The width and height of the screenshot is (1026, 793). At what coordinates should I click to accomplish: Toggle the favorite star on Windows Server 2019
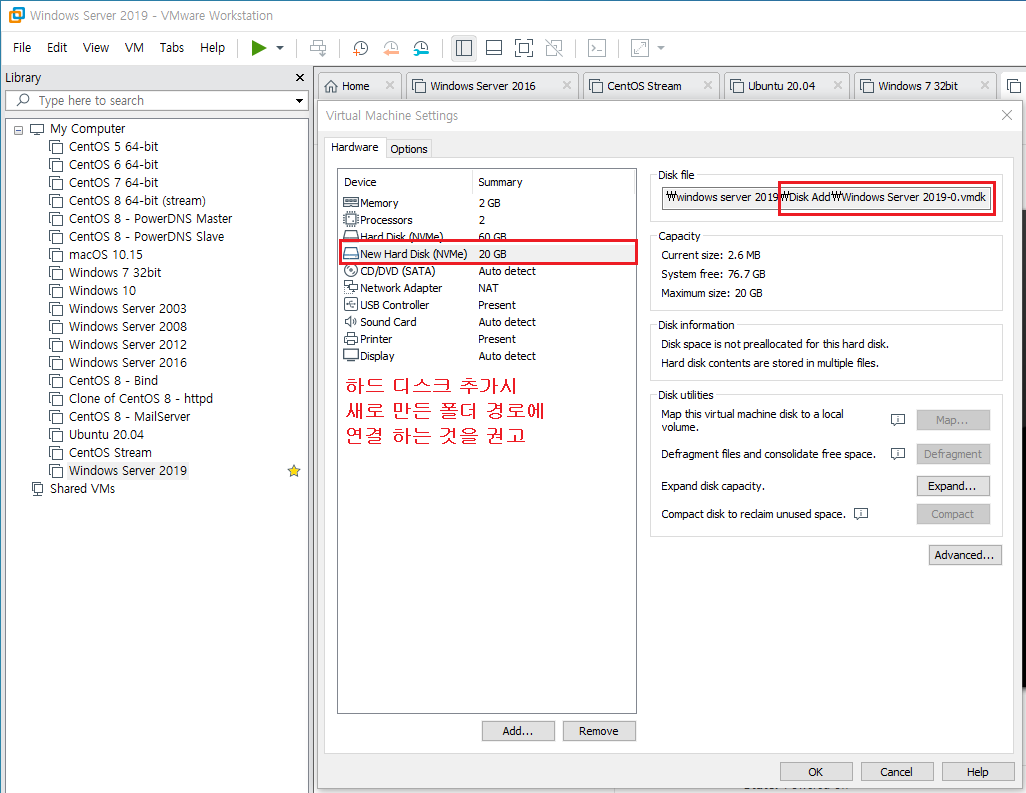pyautogui.click(x=294, y=470)
